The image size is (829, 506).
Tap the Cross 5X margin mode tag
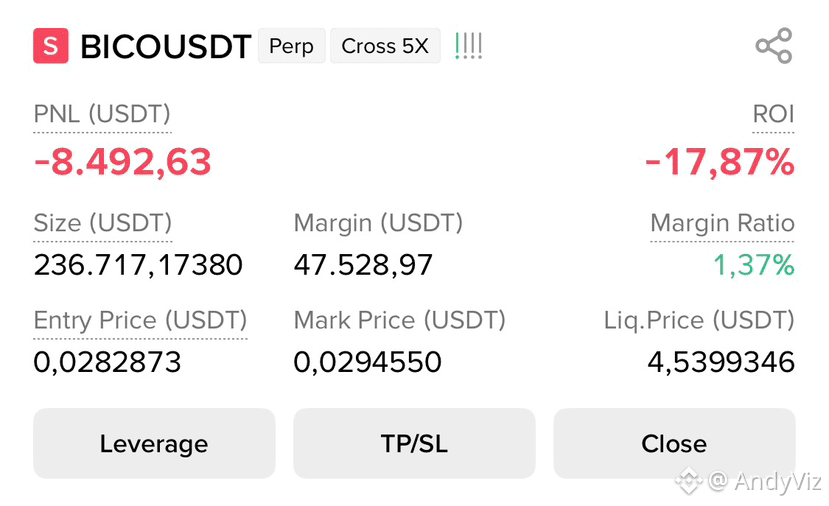click(385, 46)
